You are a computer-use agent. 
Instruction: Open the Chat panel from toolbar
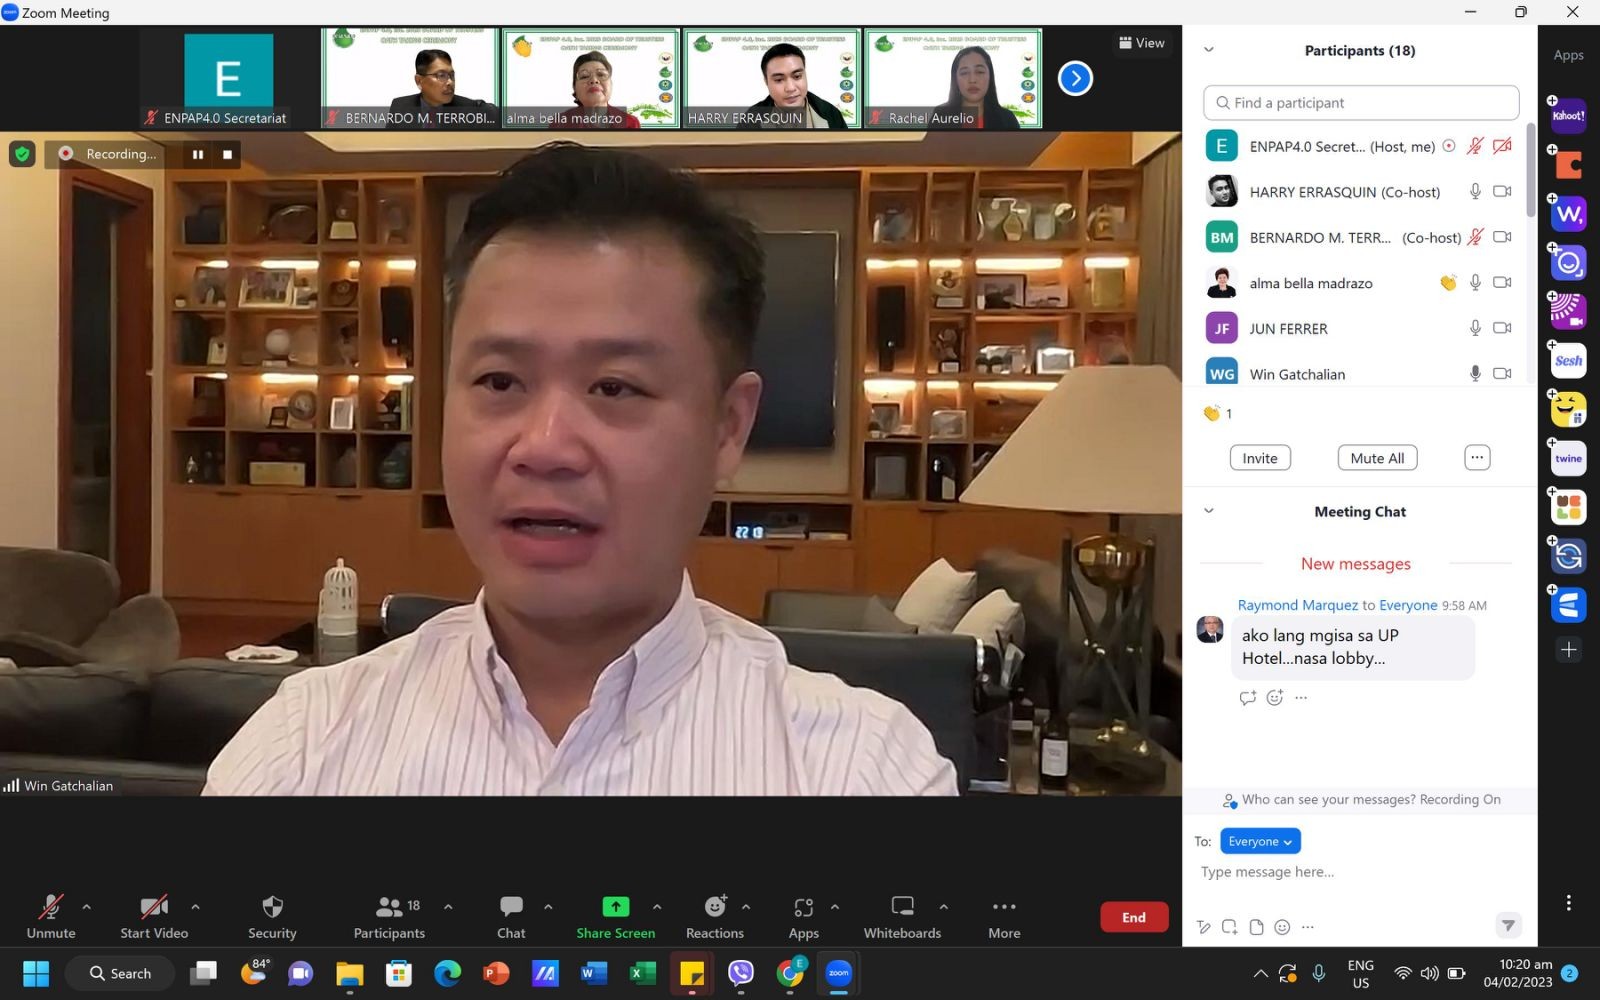tap(511, 917)
